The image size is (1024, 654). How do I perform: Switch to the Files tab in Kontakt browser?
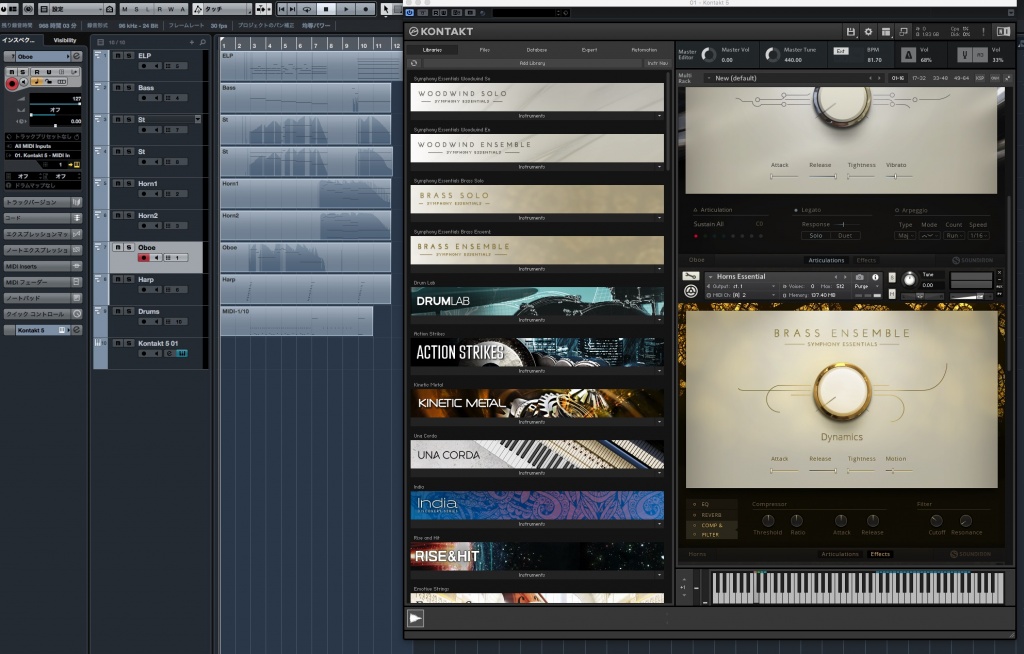tap(485, 50)
